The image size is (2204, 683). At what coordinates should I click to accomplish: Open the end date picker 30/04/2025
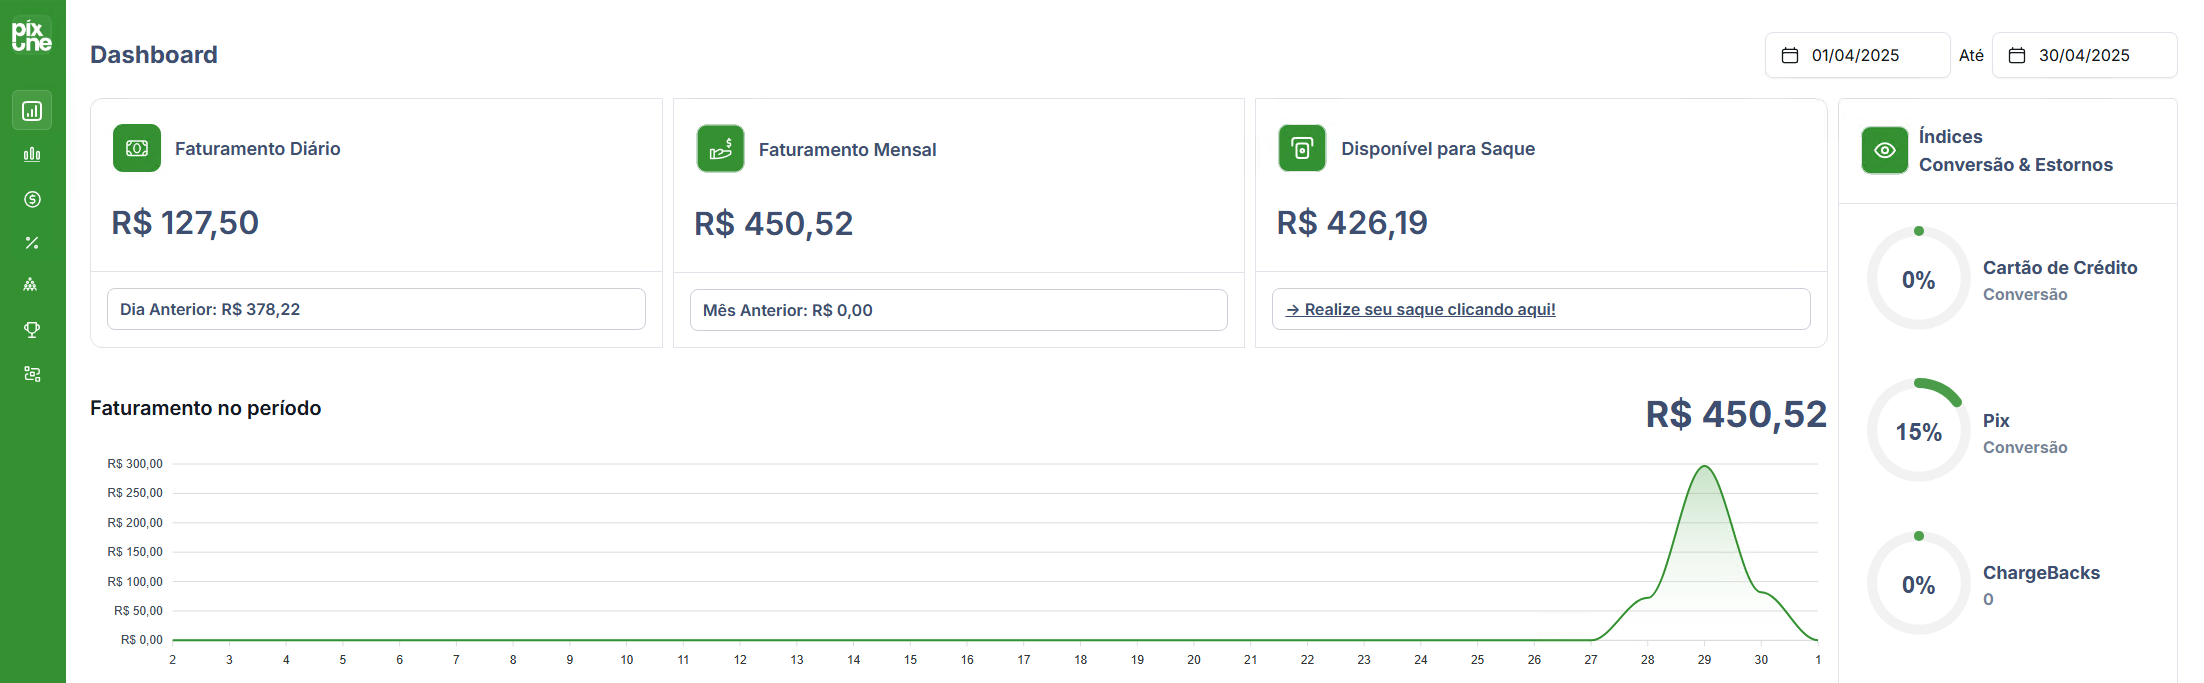click(2084, 55)
